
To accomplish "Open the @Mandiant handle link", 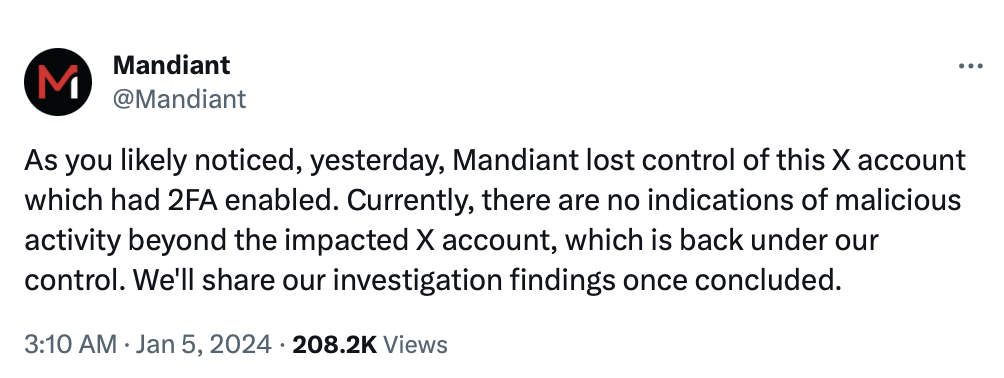I will tap(179, 99).
